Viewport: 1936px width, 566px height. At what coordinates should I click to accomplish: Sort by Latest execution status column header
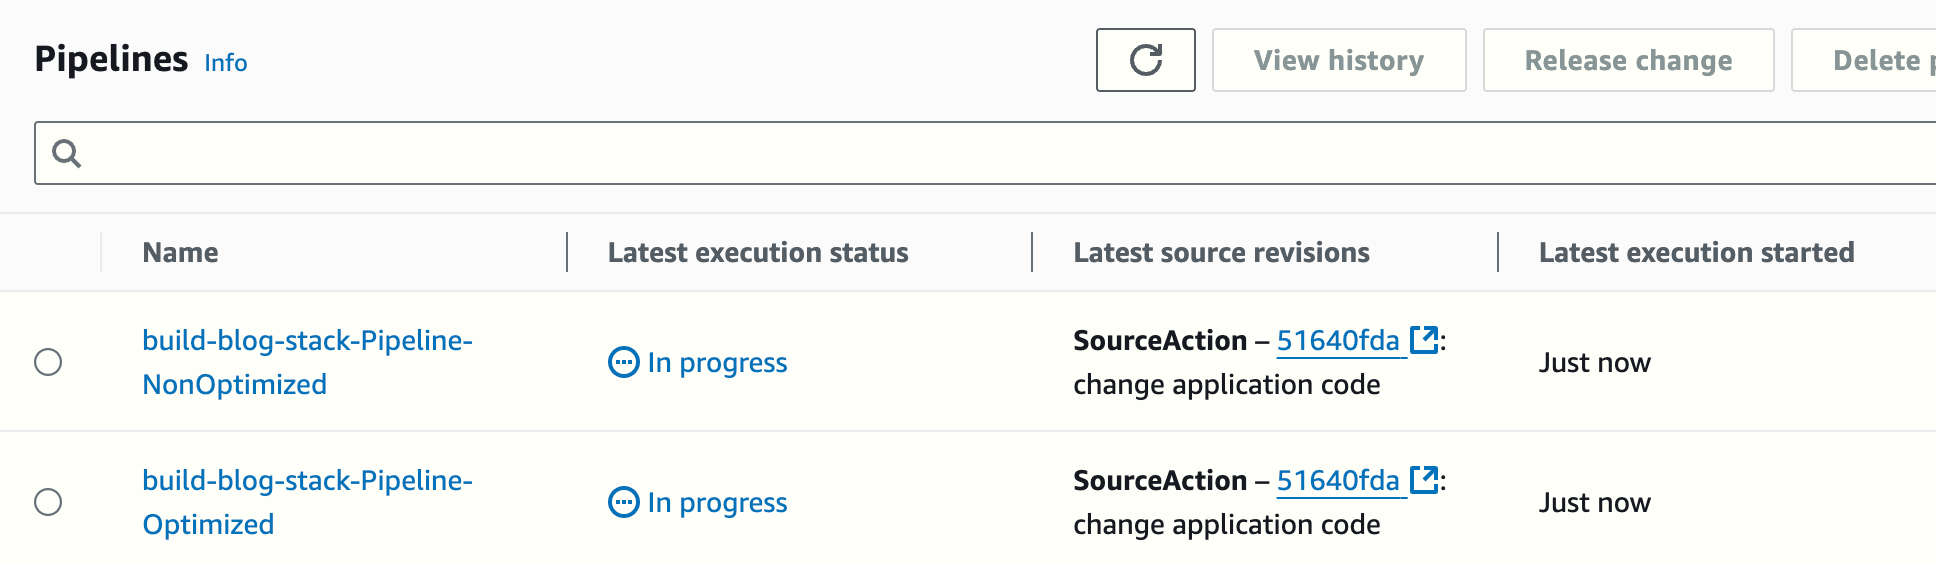pyautogui.click(x=757, y=253)
